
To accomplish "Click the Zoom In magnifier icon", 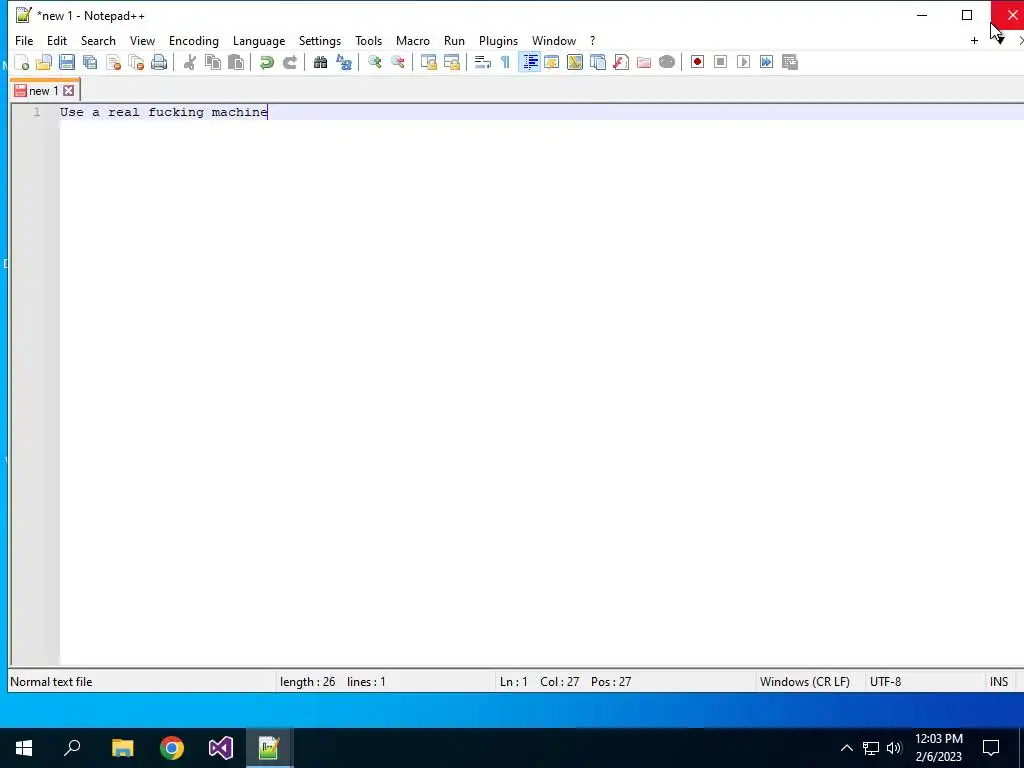I will (x=374, y=62).
